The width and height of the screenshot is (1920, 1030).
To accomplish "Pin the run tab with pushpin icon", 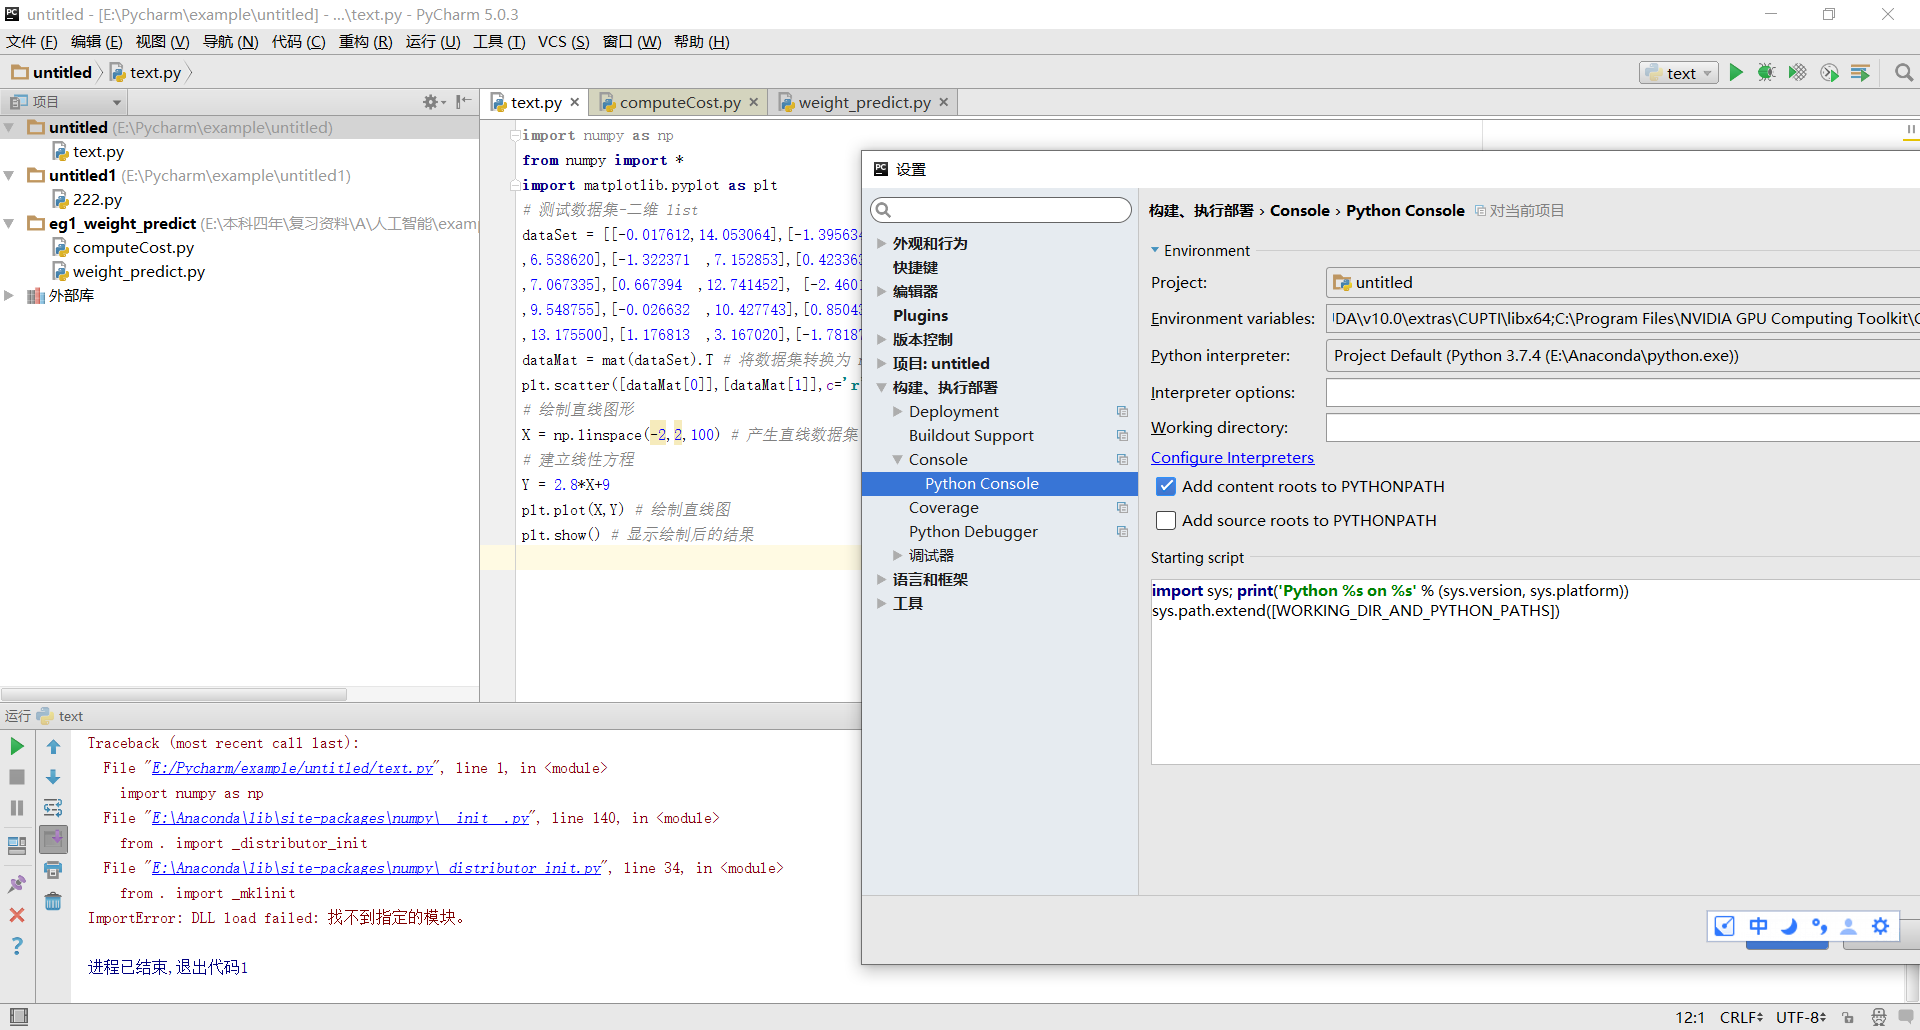I will [x=17, y=884].
